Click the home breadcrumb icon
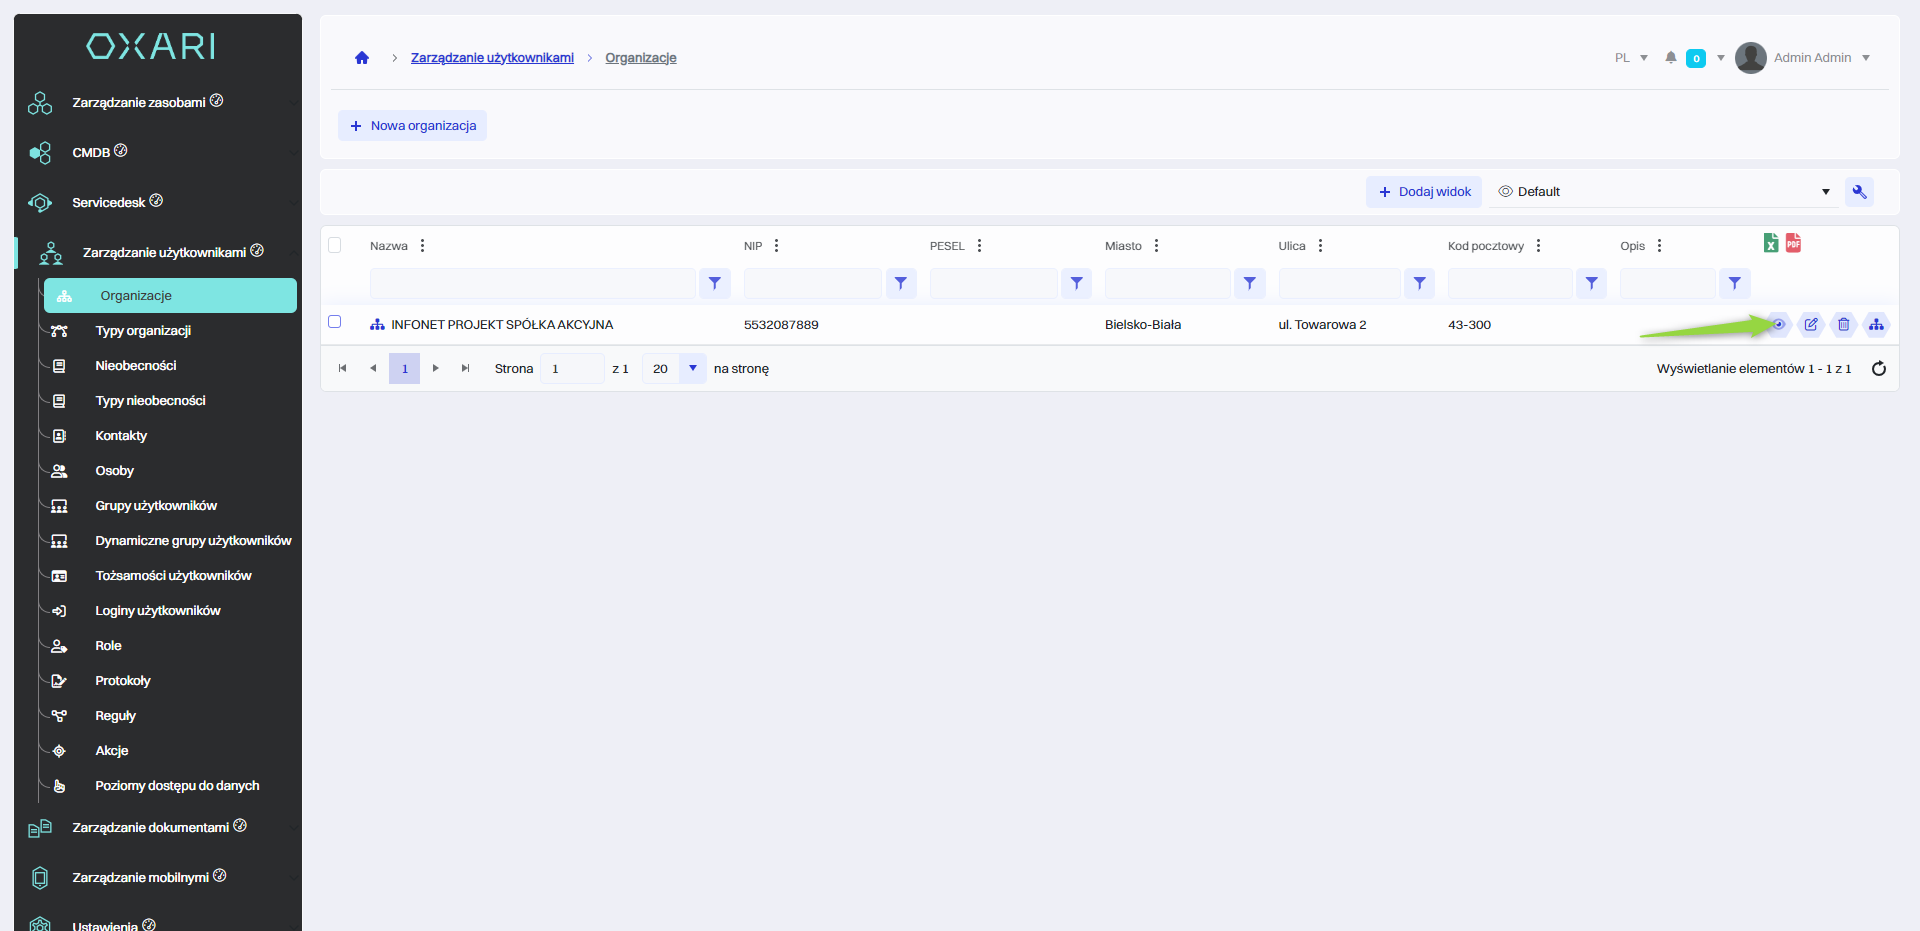The height and width of the screenshot is (931, 1920). point(362,58)
